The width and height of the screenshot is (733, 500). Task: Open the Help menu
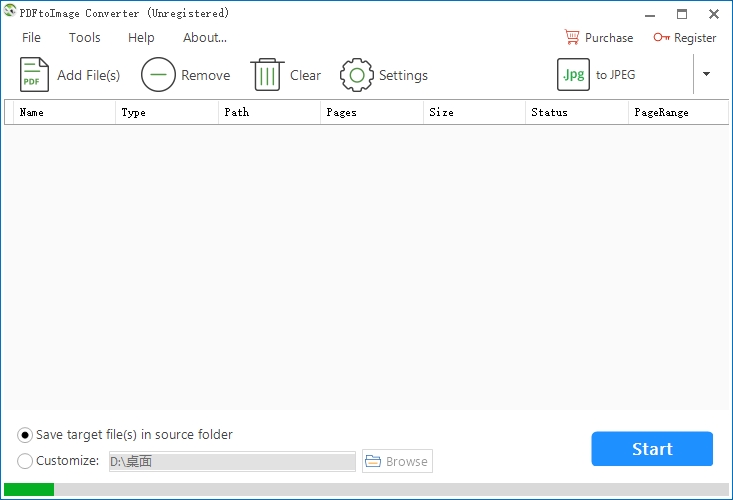click(141, 37)
